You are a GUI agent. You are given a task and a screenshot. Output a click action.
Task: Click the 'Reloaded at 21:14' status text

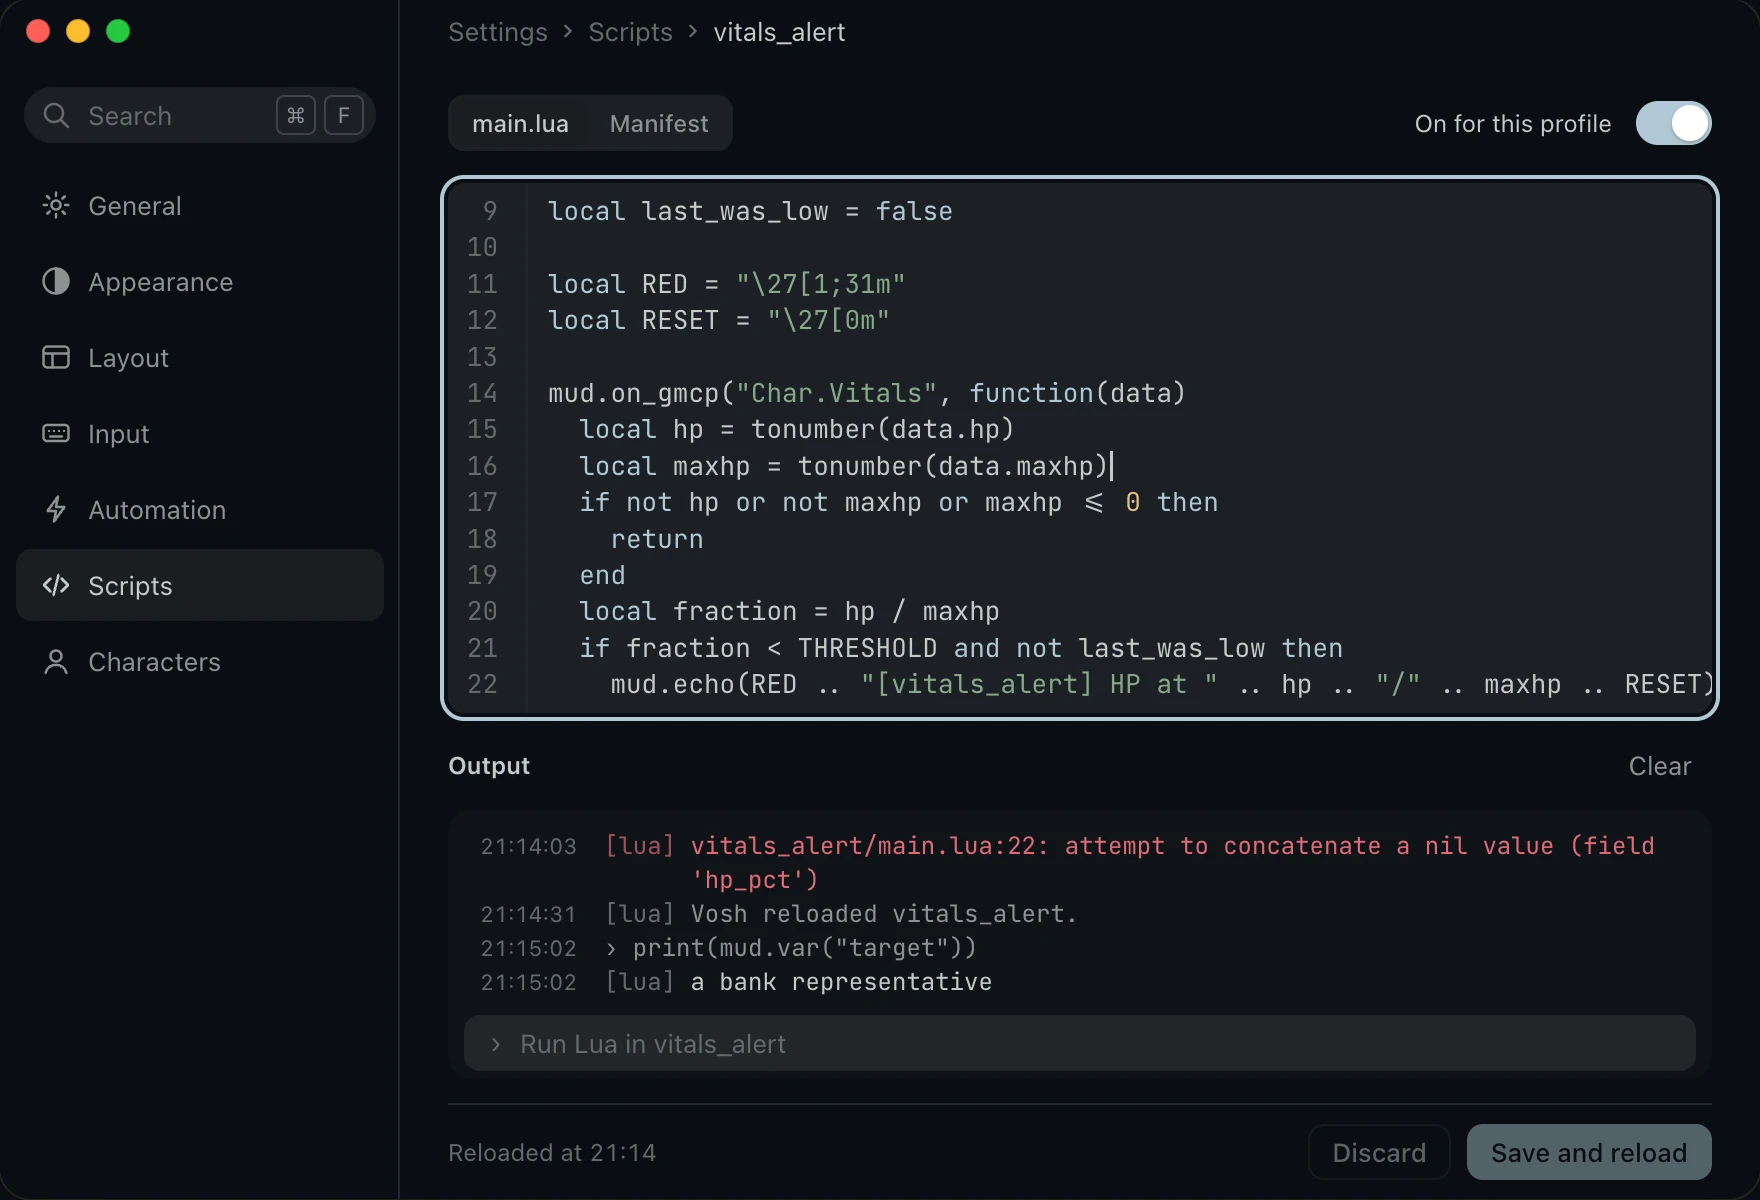(x=552, y=1153)
